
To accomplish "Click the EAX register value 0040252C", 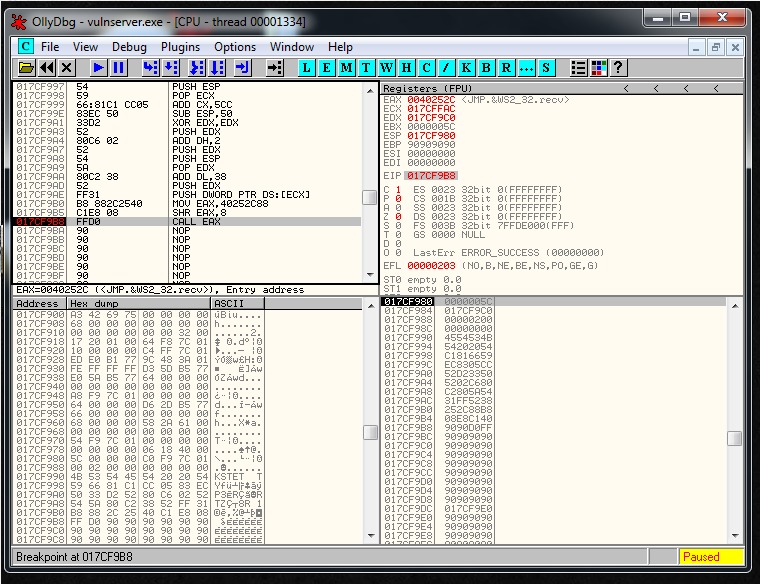I will (x=431, y=100).
